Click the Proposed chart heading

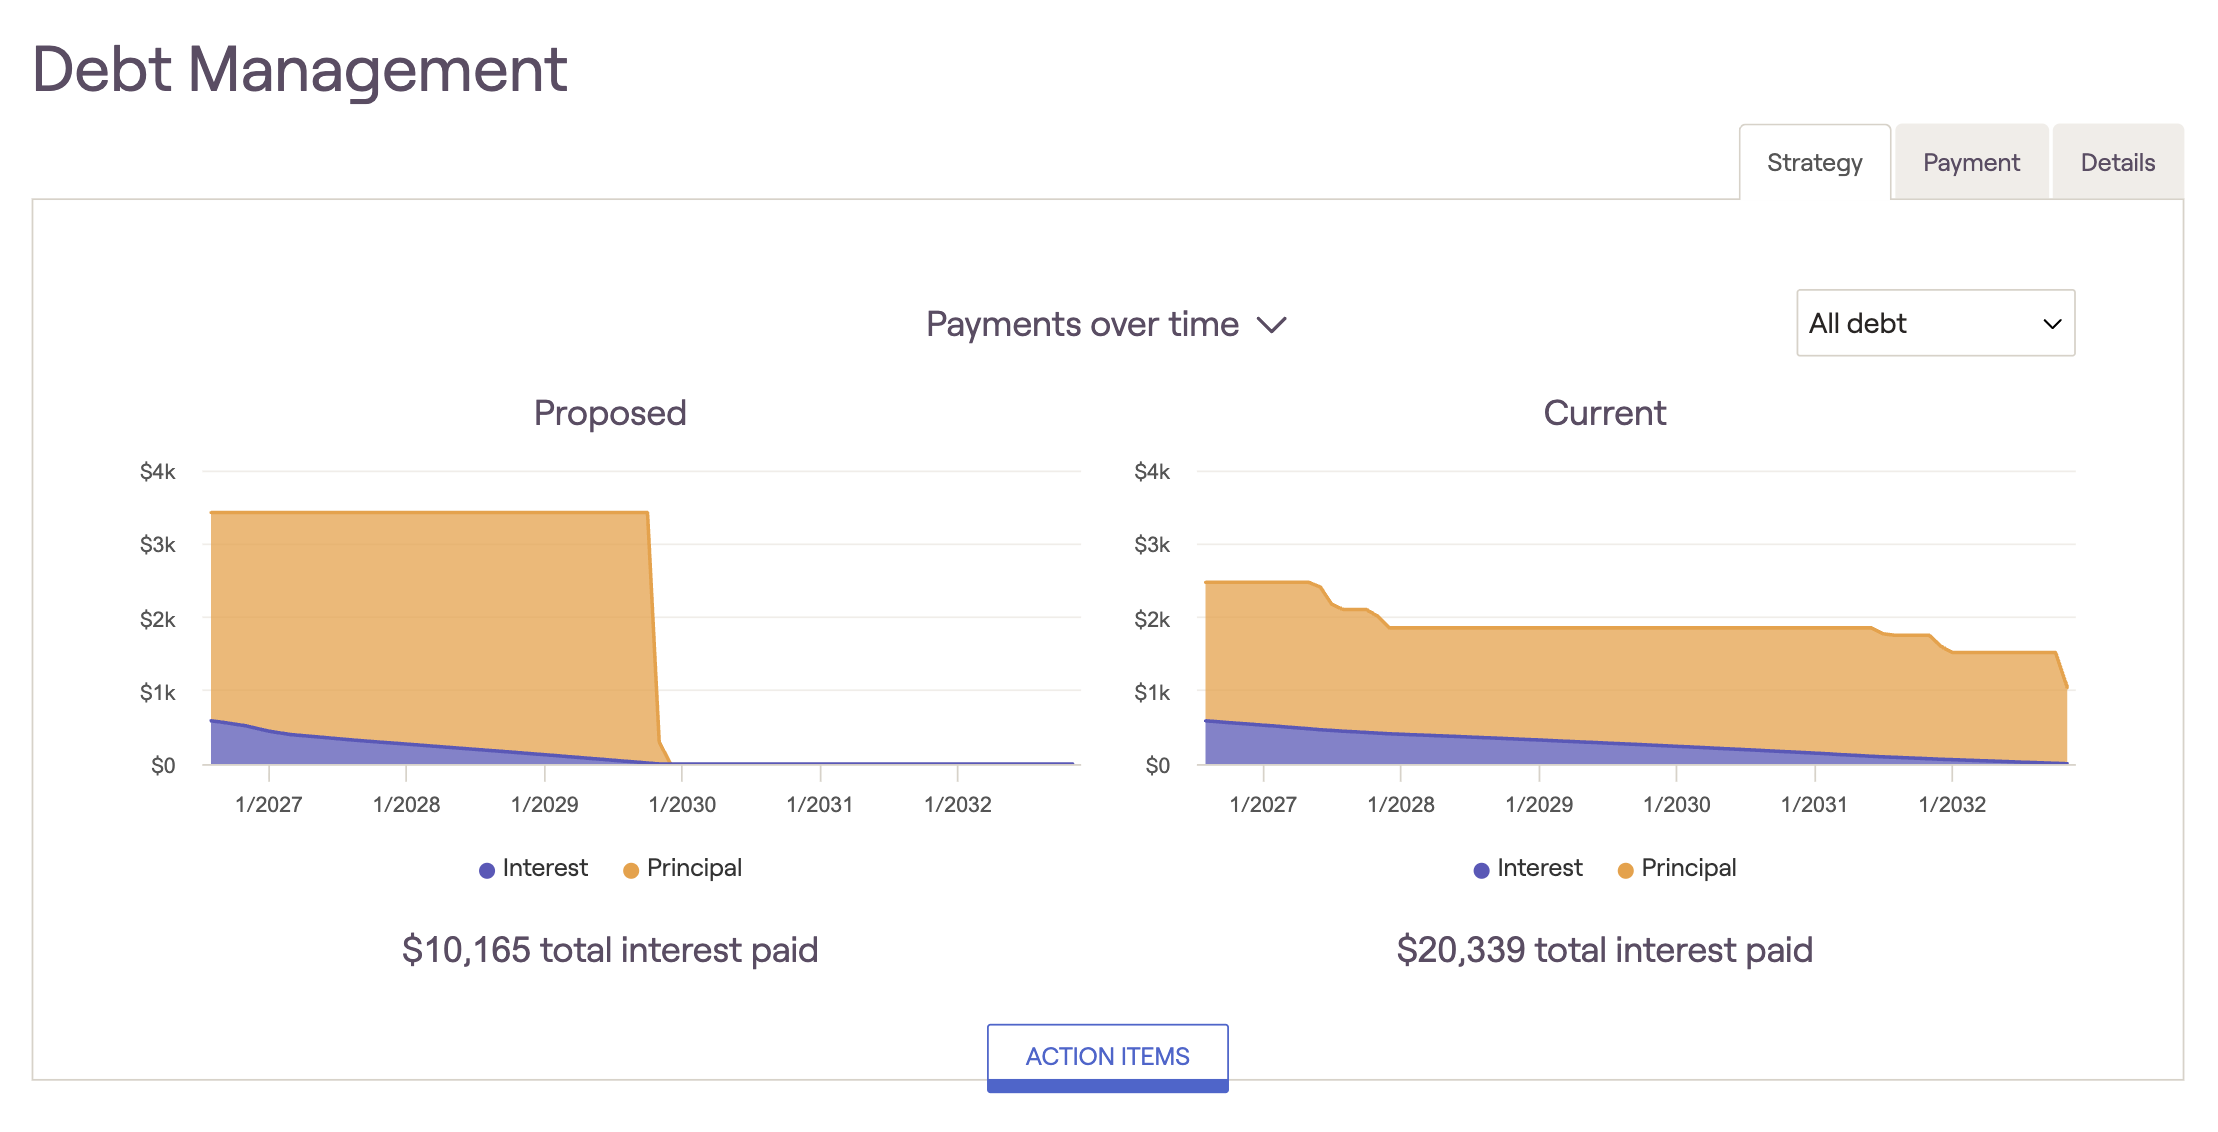click(610, 413)
